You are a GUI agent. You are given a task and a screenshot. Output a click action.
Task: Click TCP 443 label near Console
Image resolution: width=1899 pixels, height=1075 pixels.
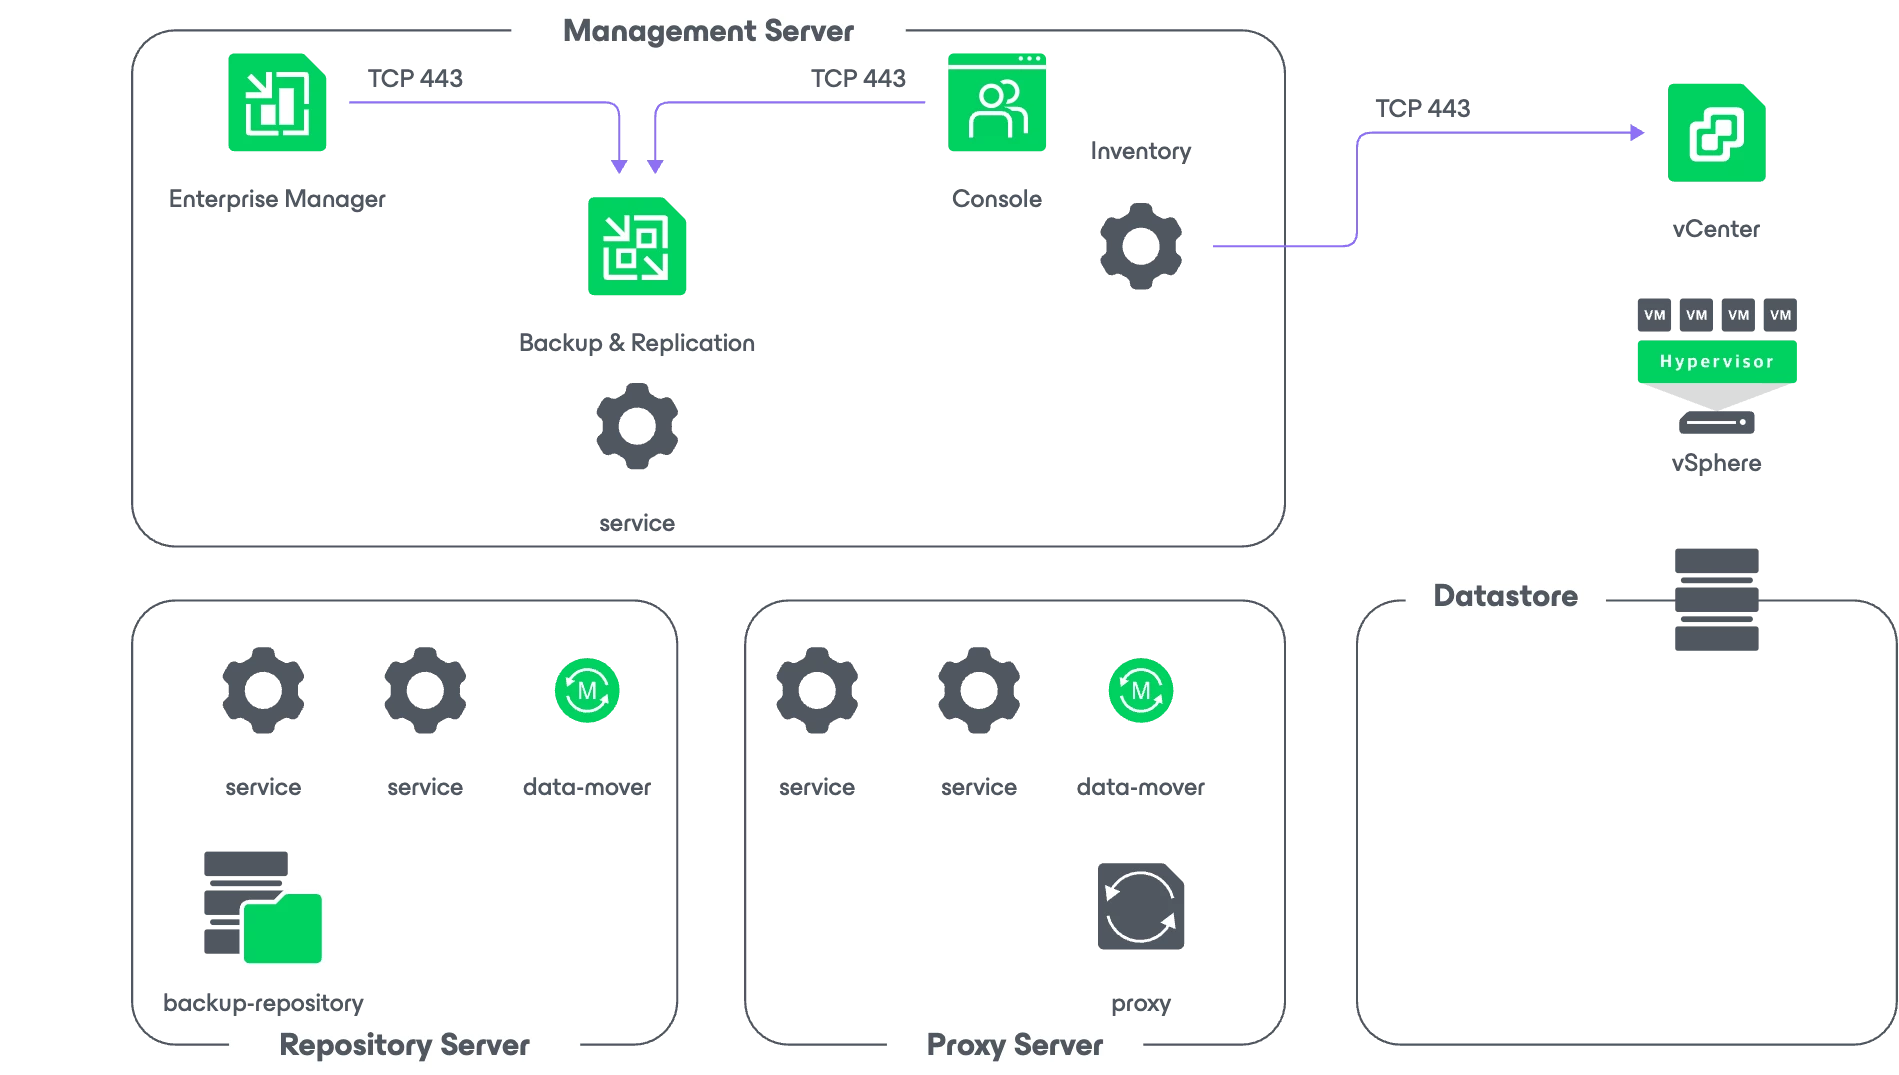858,78
